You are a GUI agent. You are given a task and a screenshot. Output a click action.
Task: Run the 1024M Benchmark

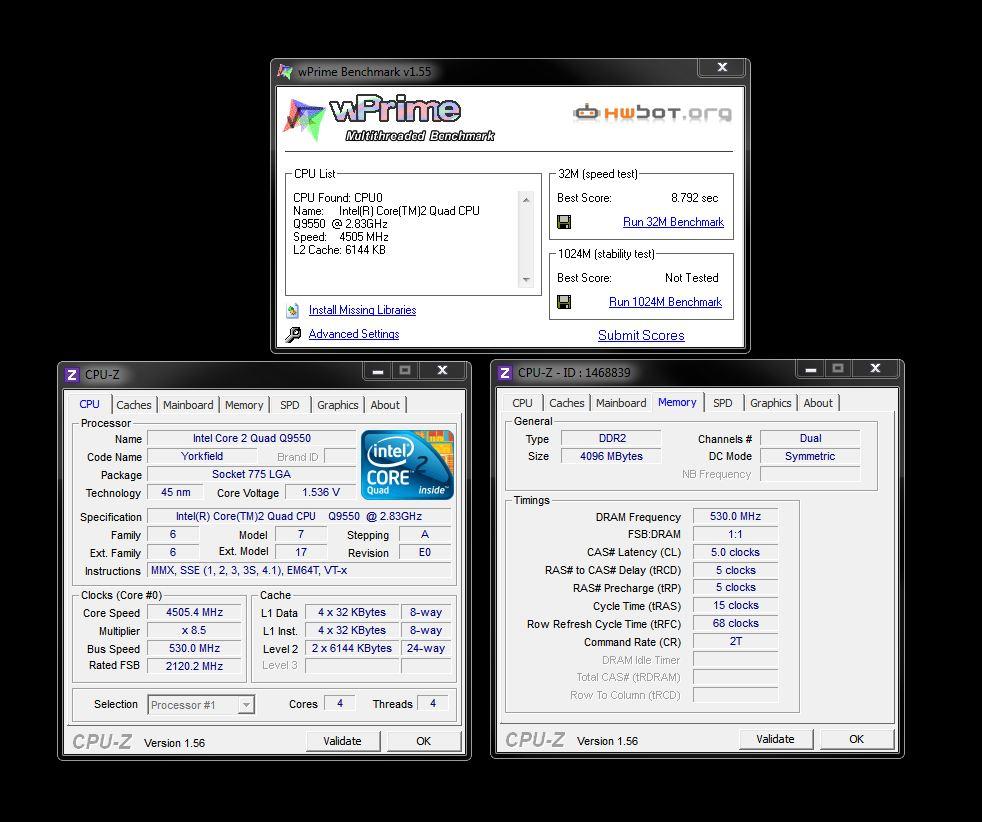point(665,302)
